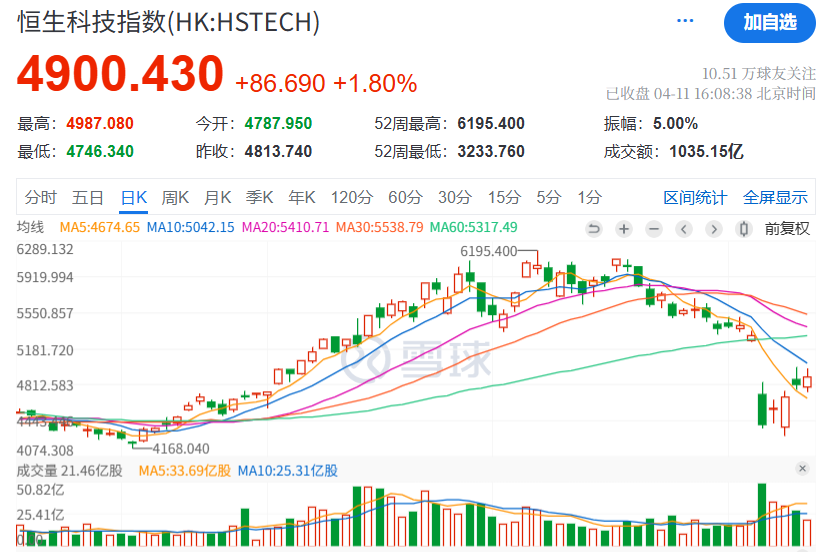The width and height of the screenshot is (817, 552).
Task: Click the MA20:5410.71 indicator label
Action: point(286,227)
